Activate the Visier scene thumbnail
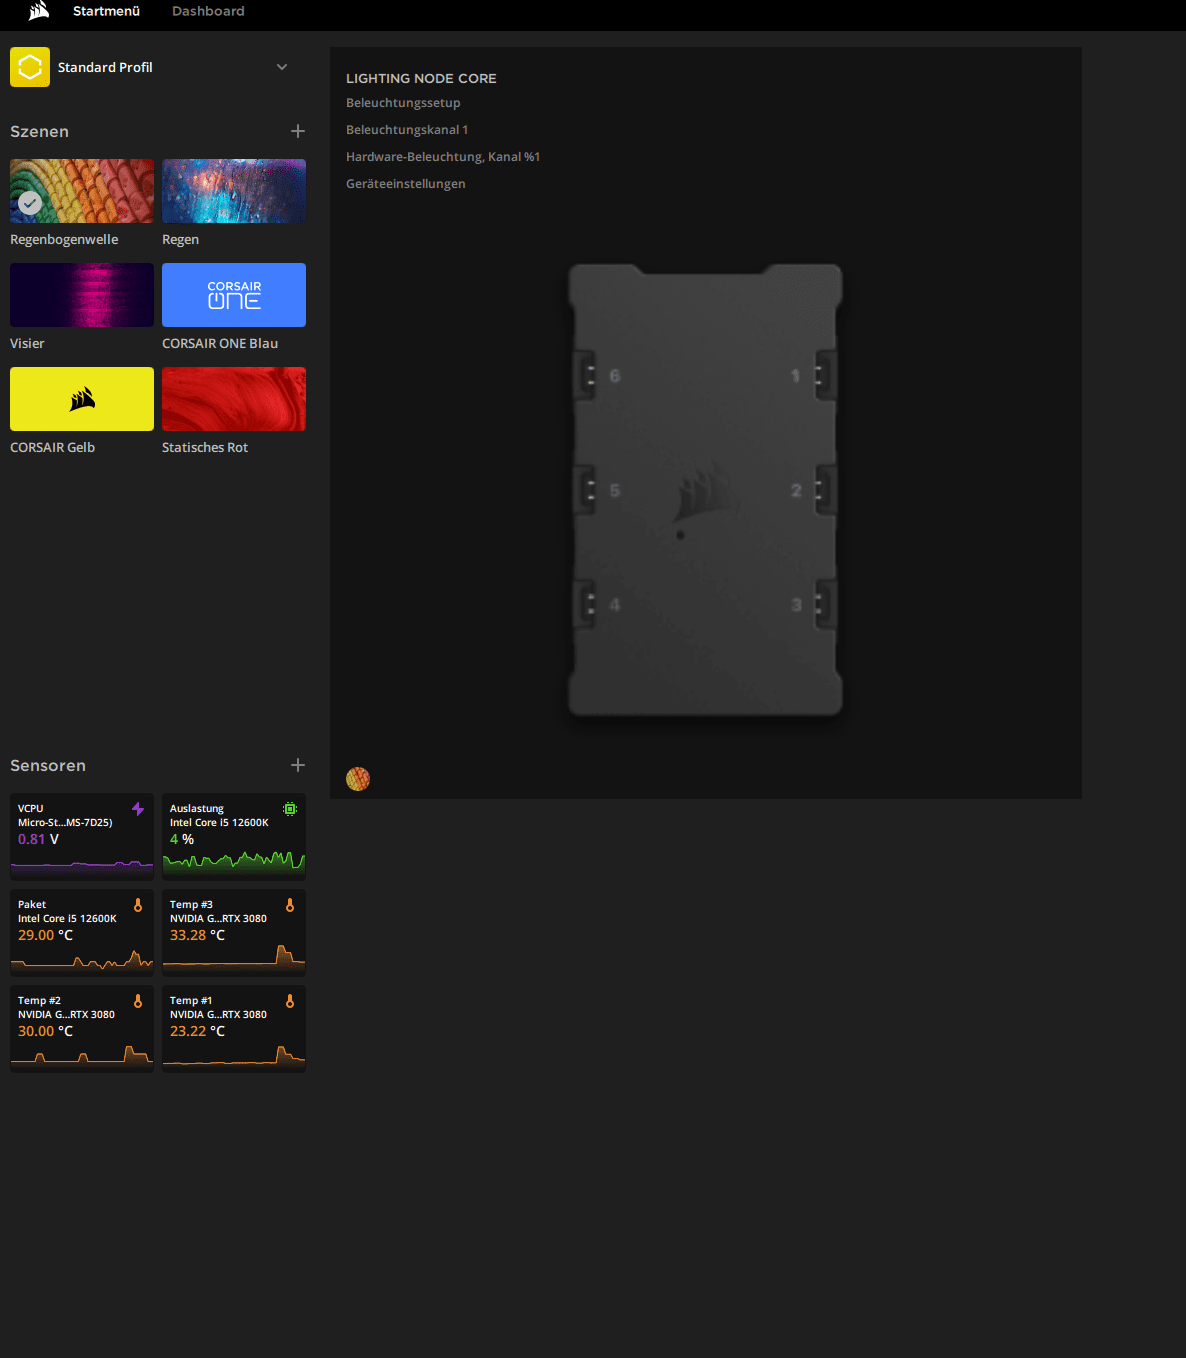Screen dimensions: 1186x1358 pyautogui.click(x=82, y=295)
